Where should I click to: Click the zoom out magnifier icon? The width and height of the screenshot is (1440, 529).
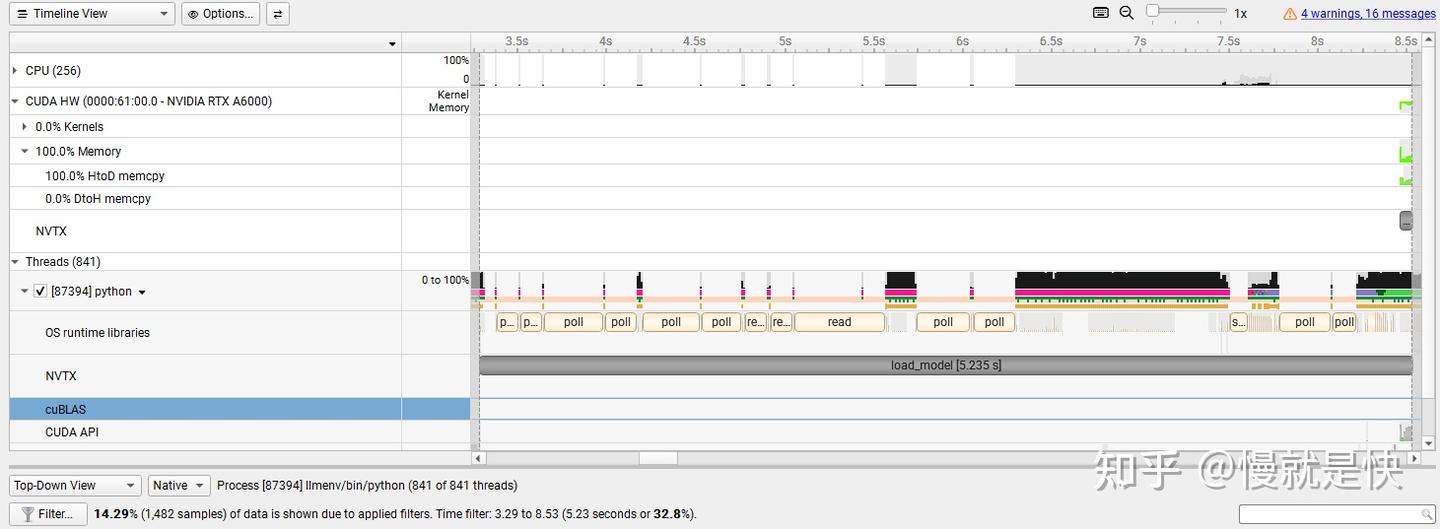click(x=1126, y=13)
